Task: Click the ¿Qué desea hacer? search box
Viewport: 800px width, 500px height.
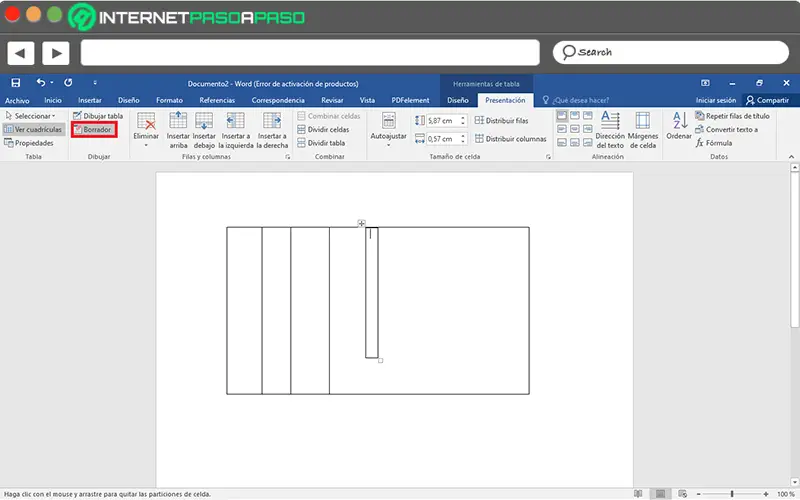Action: [576, 100]
